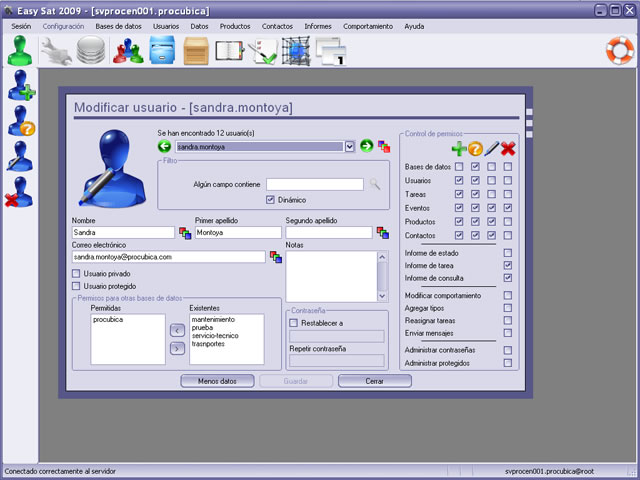The height and width of the screenshot is (480, 640).
Task: Click the add user sidebar icon
Action: [21, 85]
